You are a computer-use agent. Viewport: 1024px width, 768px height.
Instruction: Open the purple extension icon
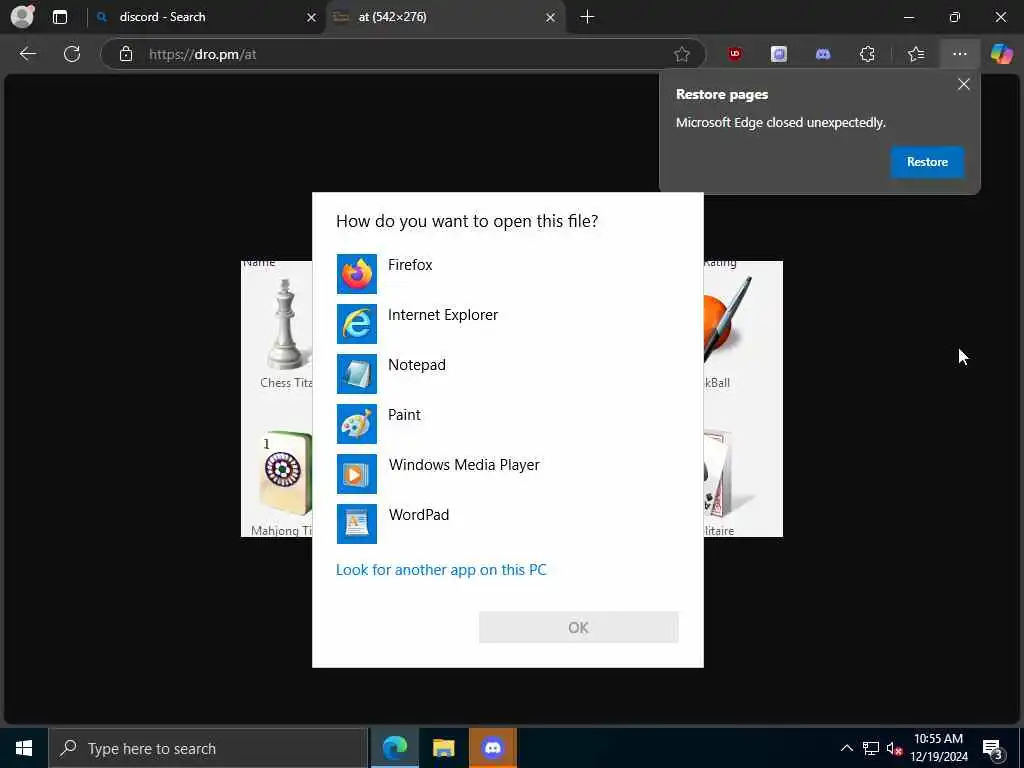(x=778, y=54)
